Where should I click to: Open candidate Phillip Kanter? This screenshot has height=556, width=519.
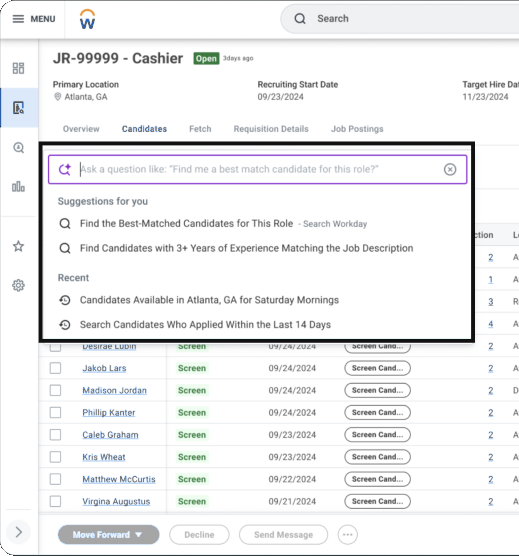coord(109,413)
